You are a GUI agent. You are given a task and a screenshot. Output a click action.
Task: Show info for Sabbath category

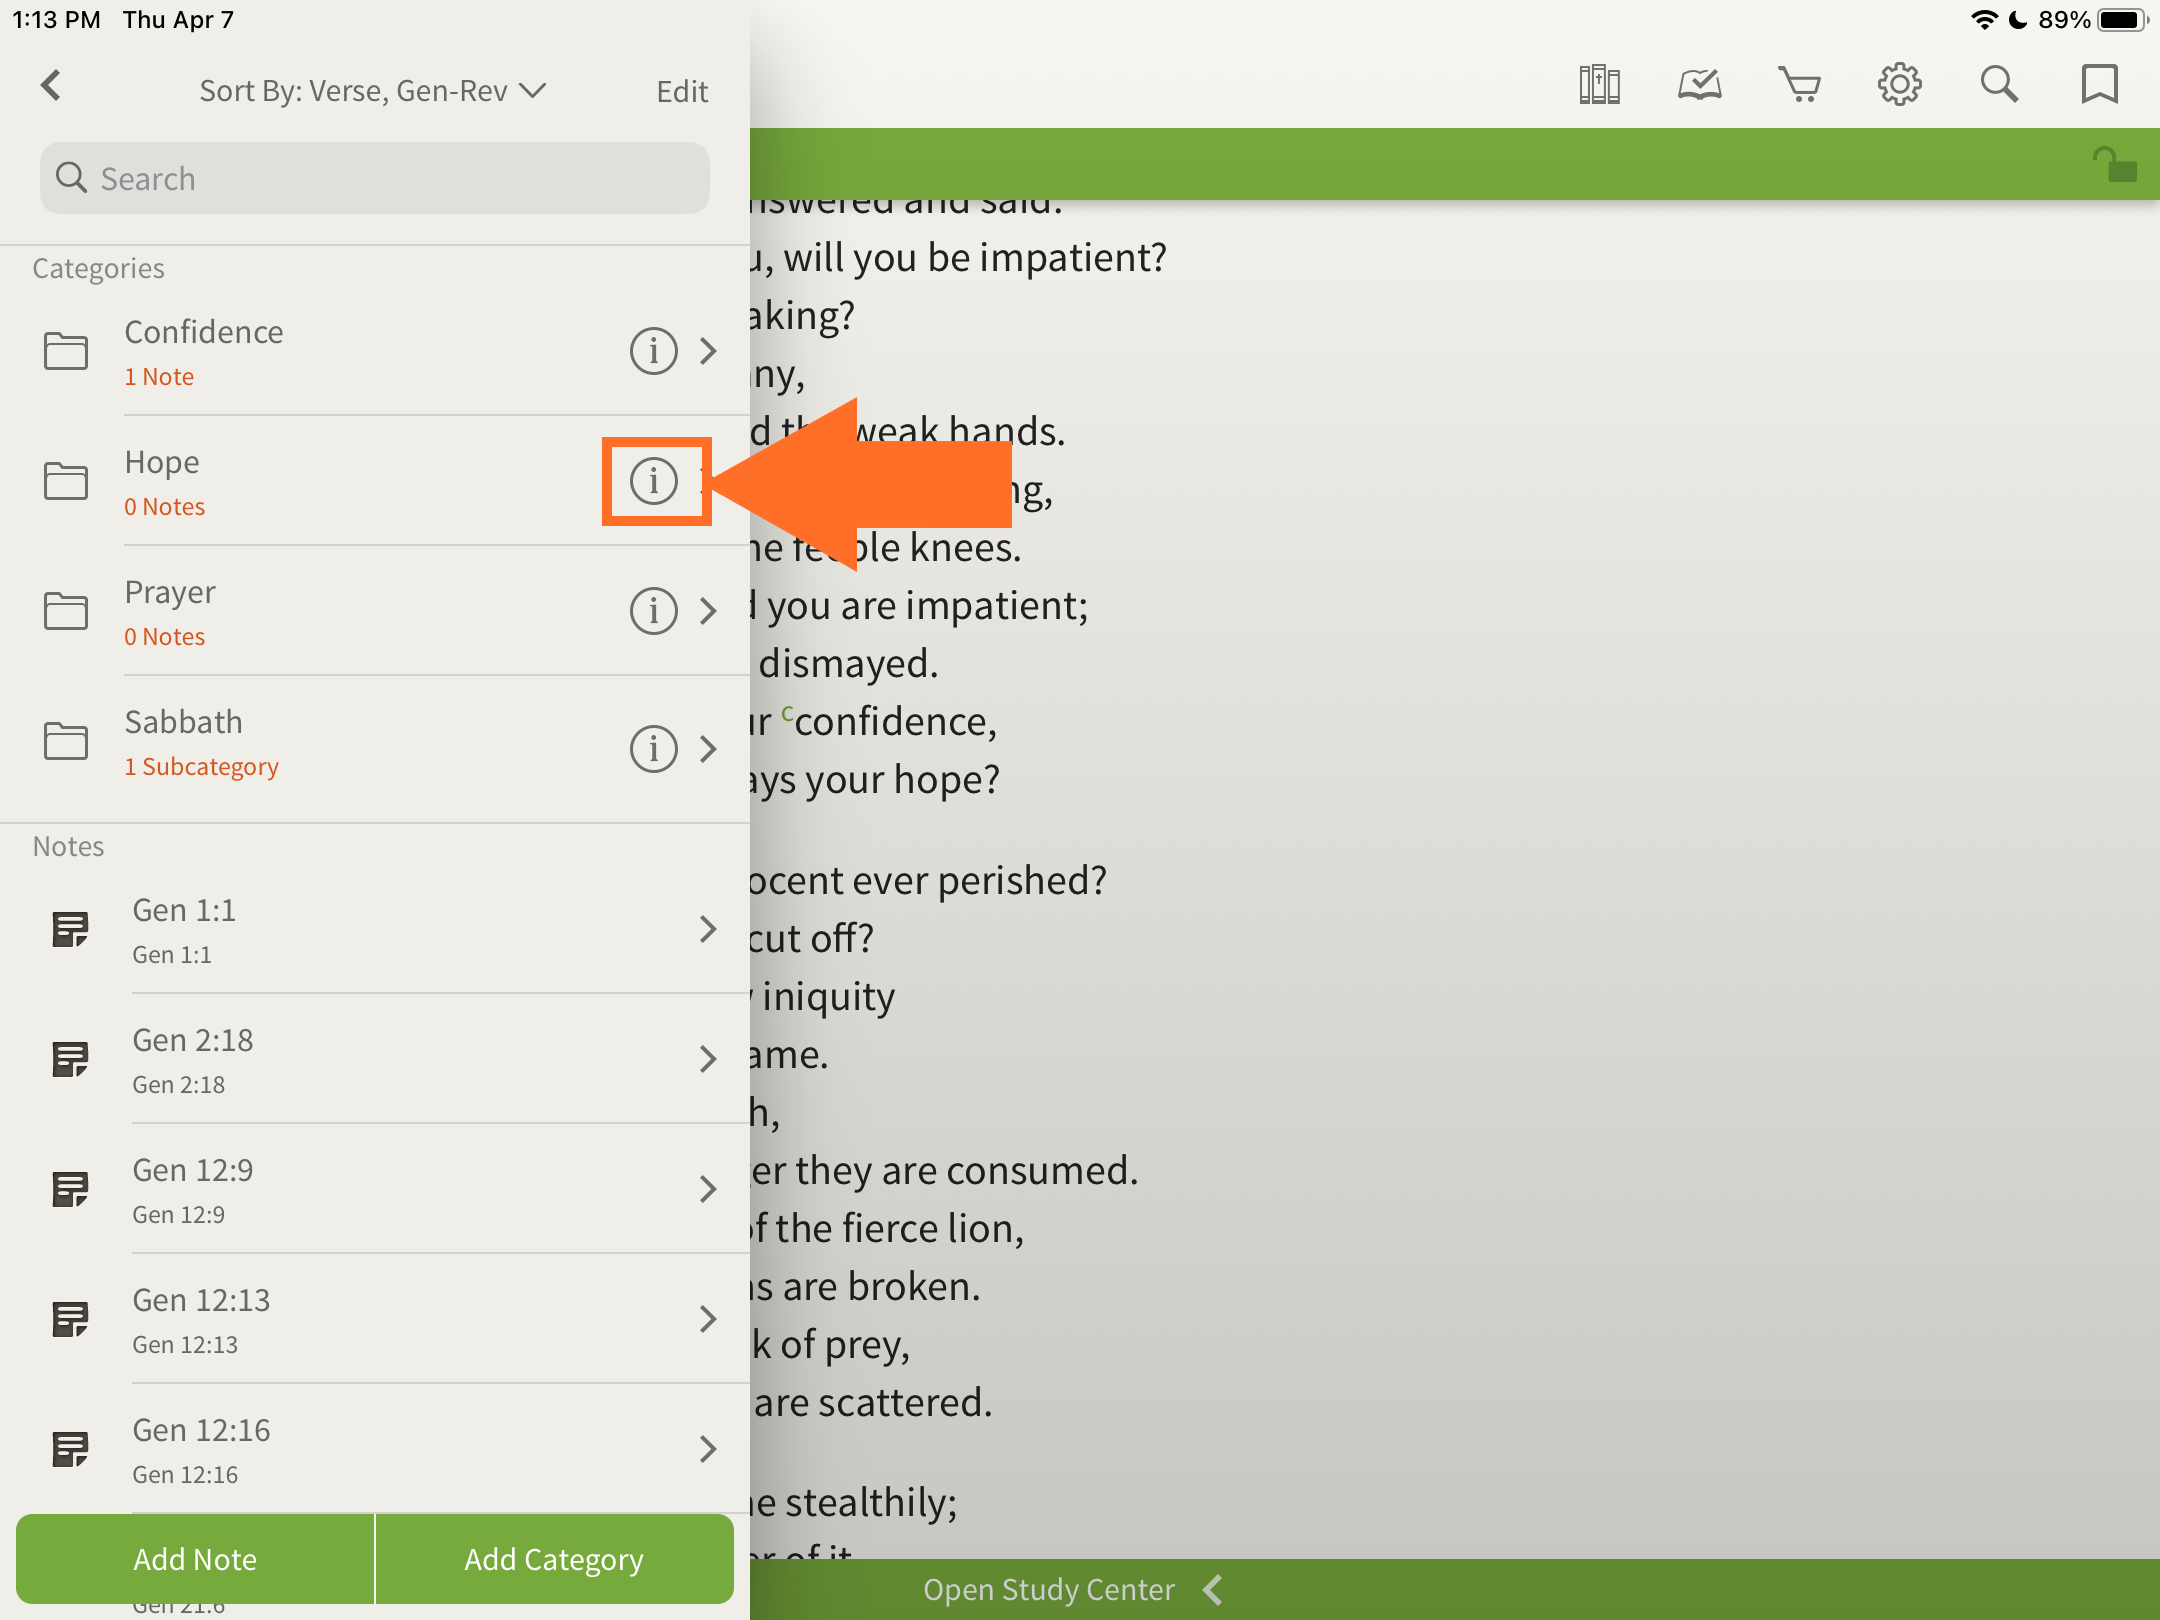pyautogui.click(x=654, y=749)
